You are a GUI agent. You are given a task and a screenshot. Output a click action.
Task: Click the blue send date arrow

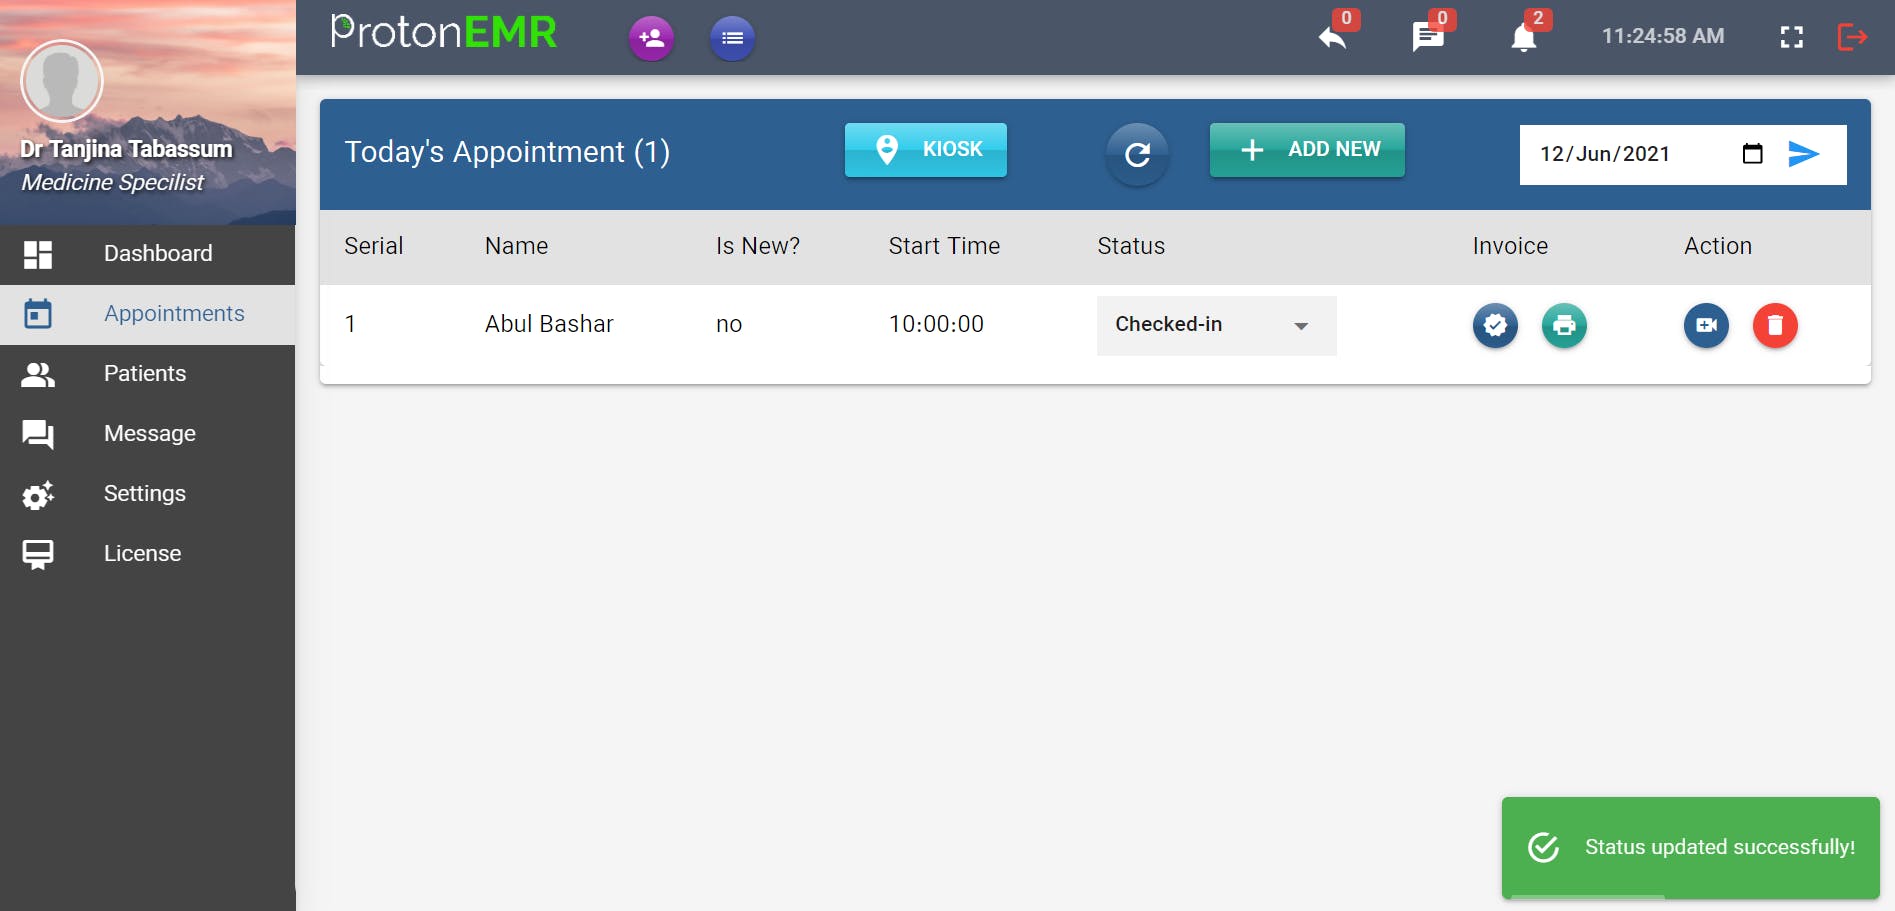1803,153
